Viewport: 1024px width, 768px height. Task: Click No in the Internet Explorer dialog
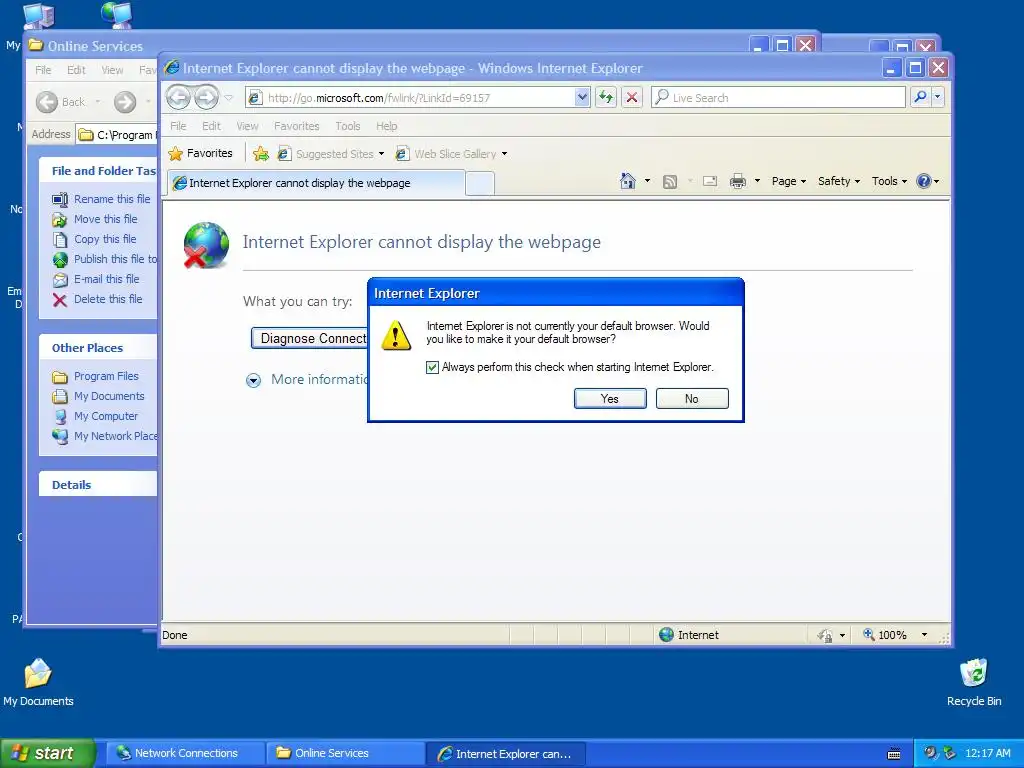click(x=692, y=398)
